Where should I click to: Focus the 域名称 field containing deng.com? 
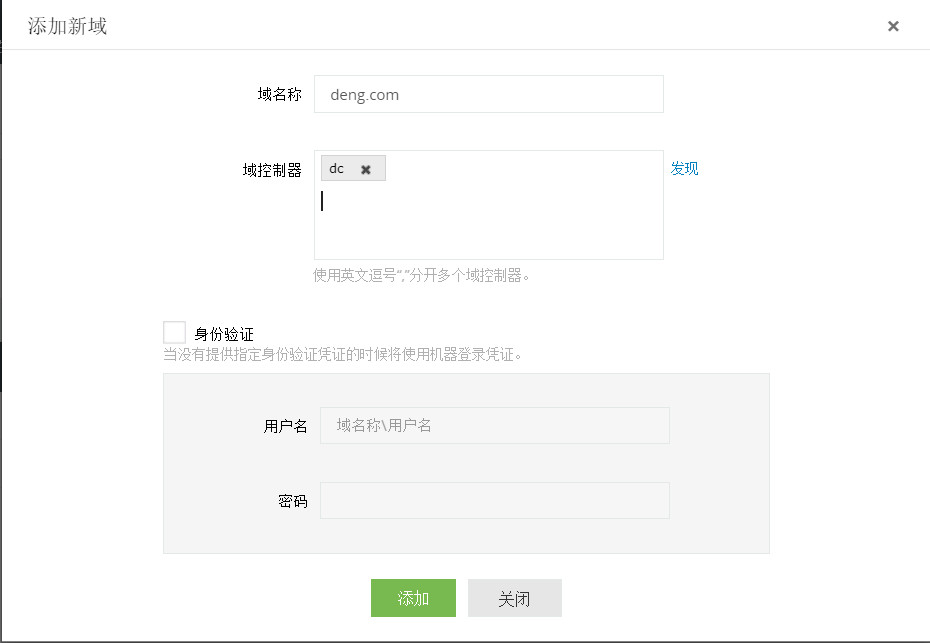(x=488, y=95)
